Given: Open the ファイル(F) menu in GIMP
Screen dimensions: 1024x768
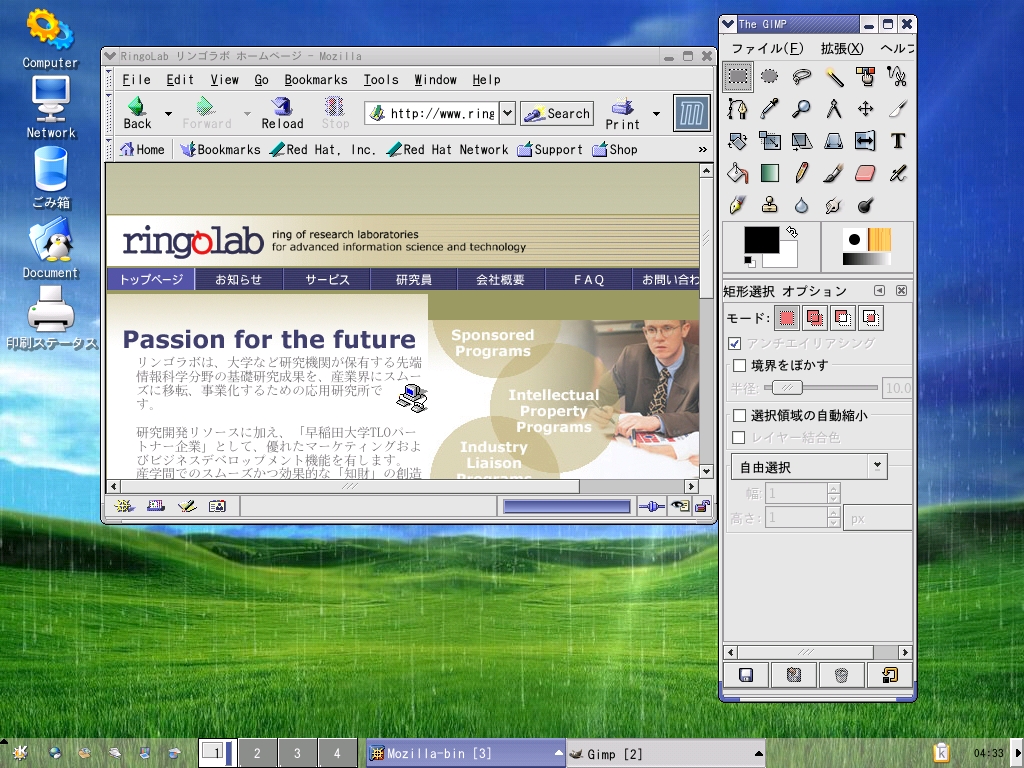Looking at the screenshot, I should coord(767,48).
